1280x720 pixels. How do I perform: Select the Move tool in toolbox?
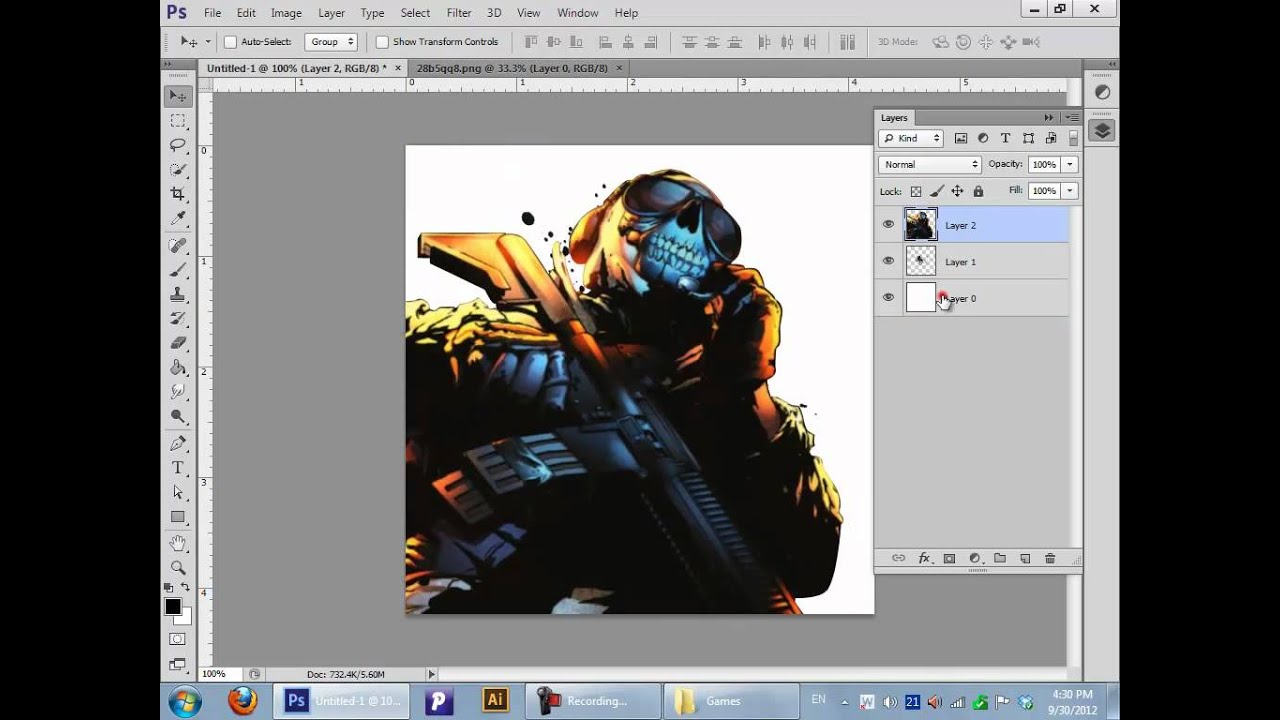coord(178,96)
